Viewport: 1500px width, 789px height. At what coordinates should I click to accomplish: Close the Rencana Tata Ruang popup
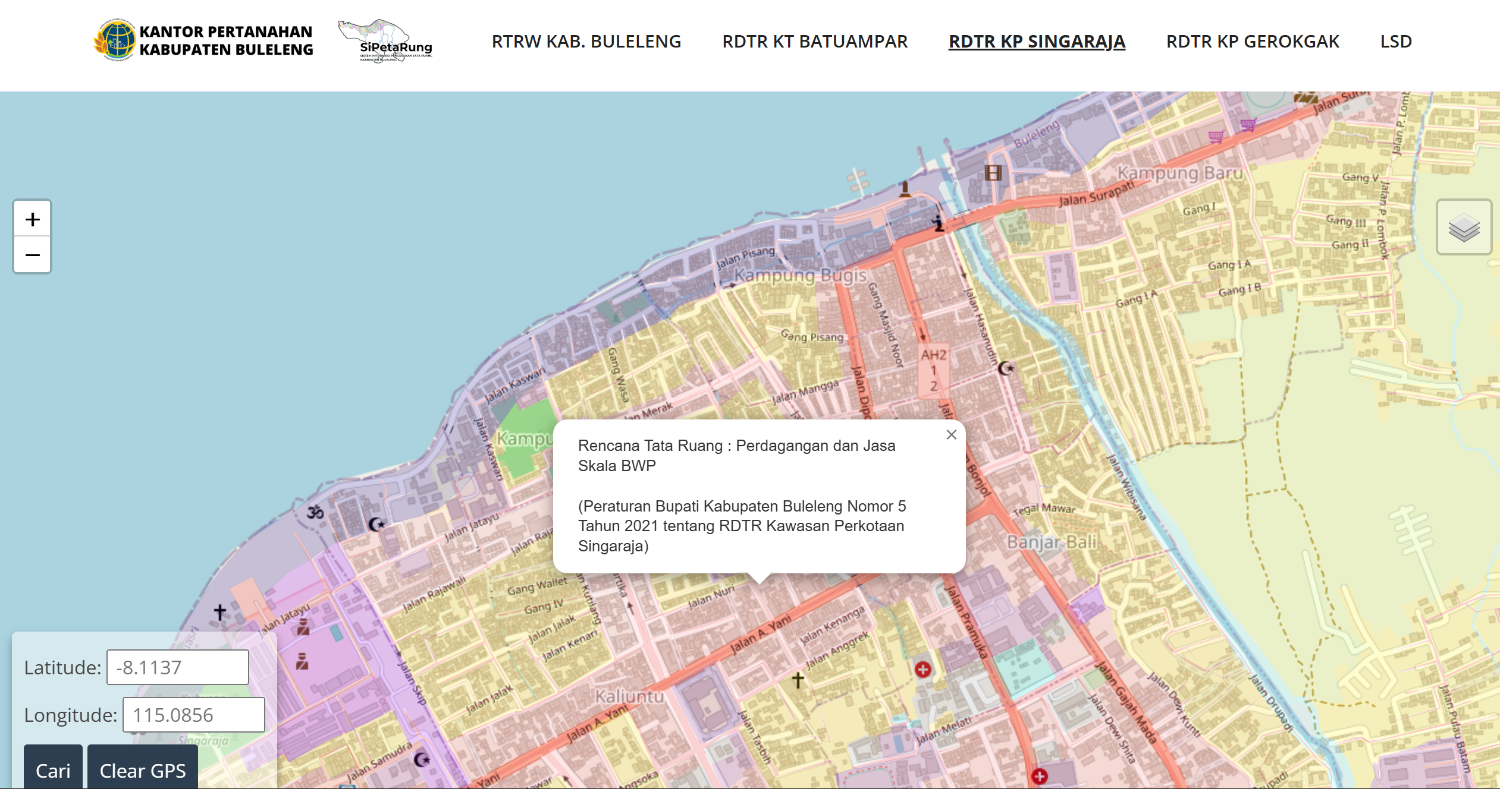(x=951, y=434)
